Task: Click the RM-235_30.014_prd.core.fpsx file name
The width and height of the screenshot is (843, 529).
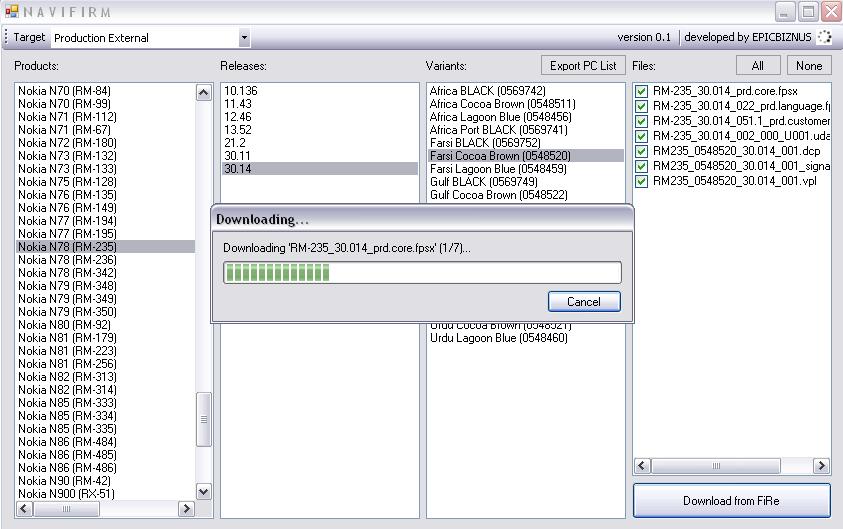Action: tap(725, 91)
